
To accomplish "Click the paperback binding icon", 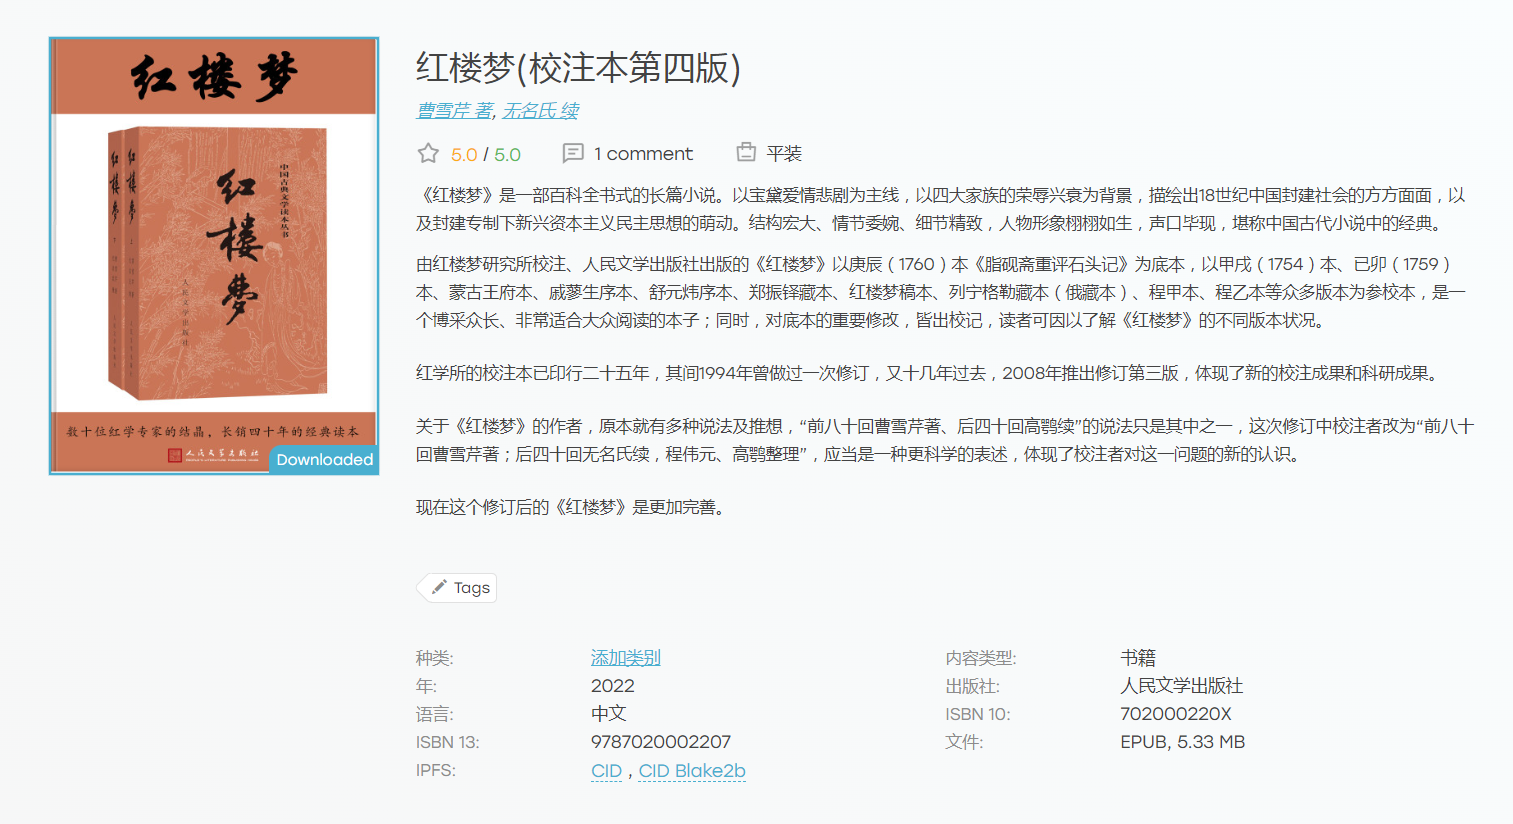I will [746, 152].
